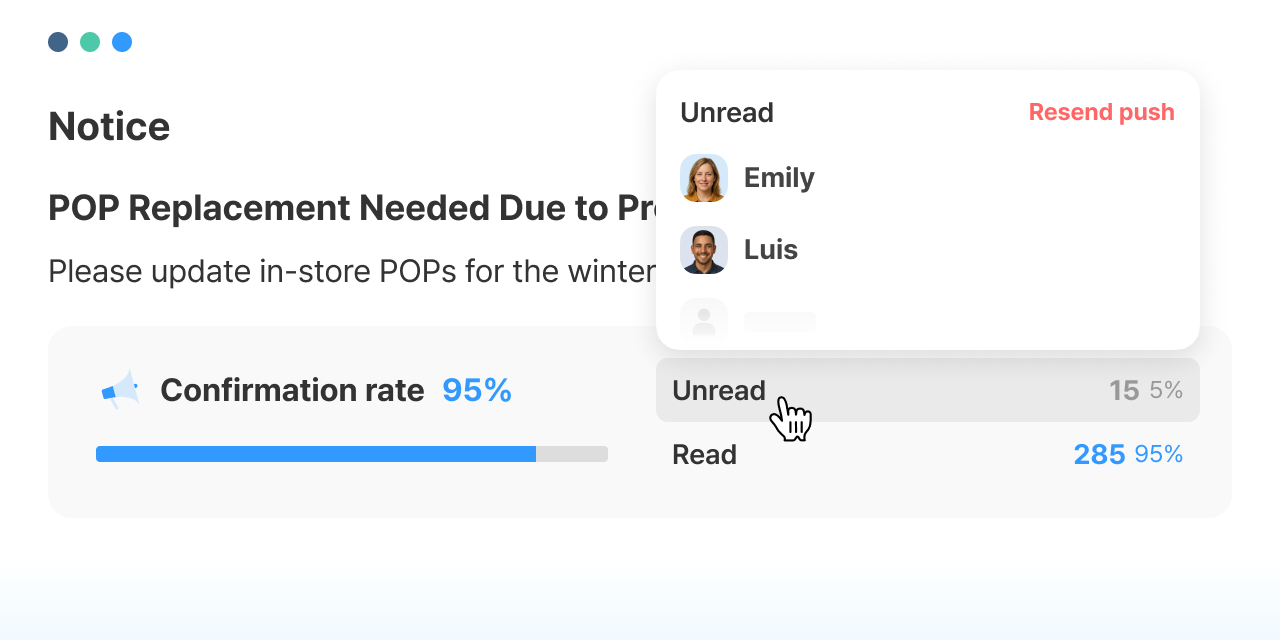Click the name Emily in unread list

779,178
